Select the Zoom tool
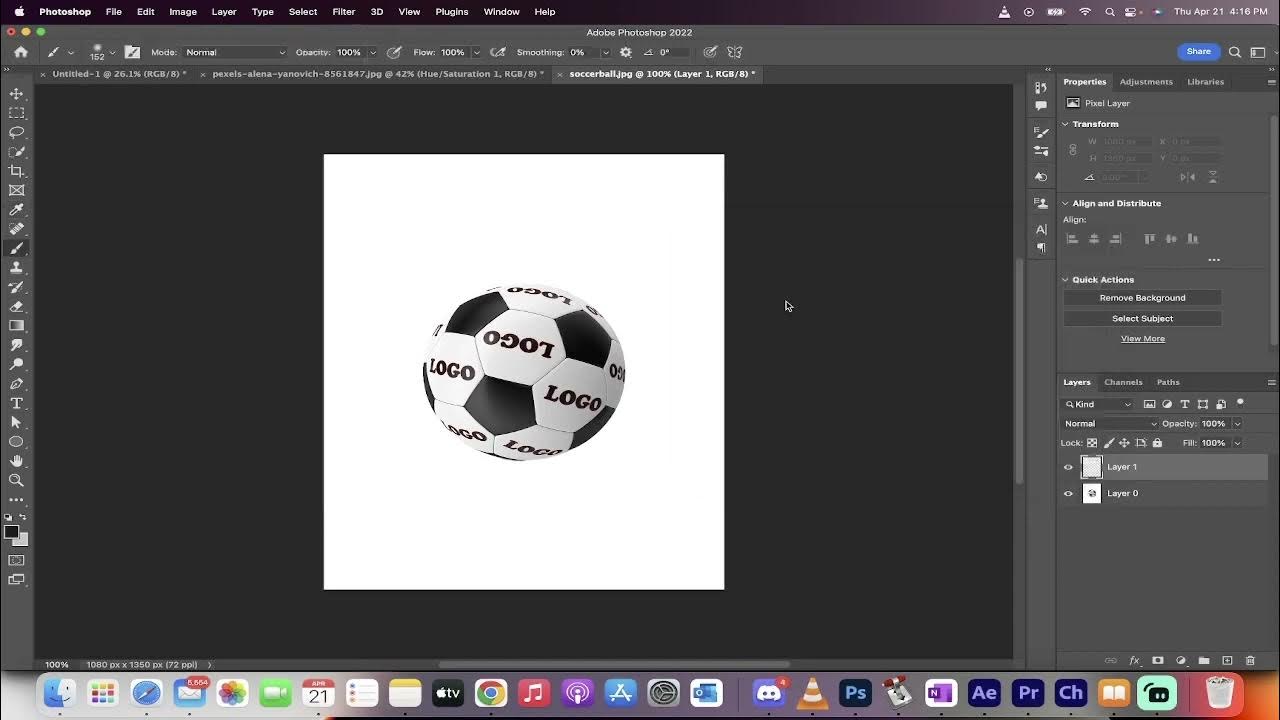The image size is (1280, 720). (16, 480)
